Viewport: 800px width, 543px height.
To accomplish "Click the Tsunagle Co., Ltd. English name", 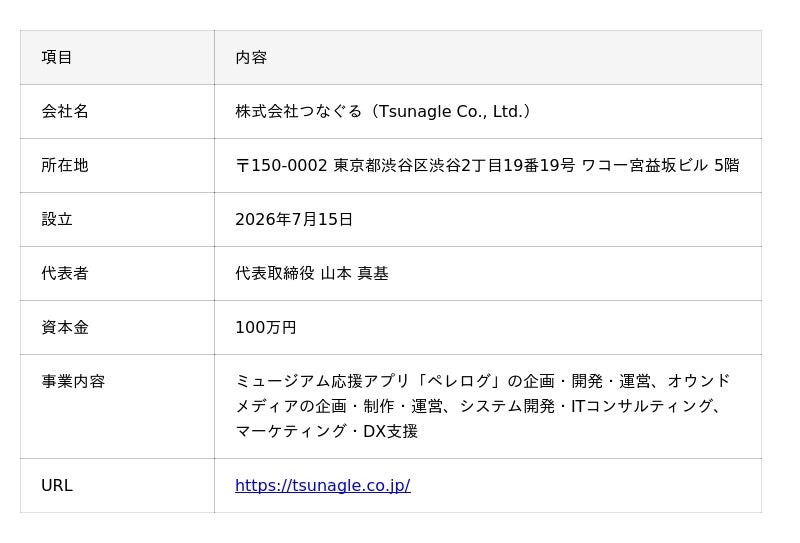I will point(451,111).
